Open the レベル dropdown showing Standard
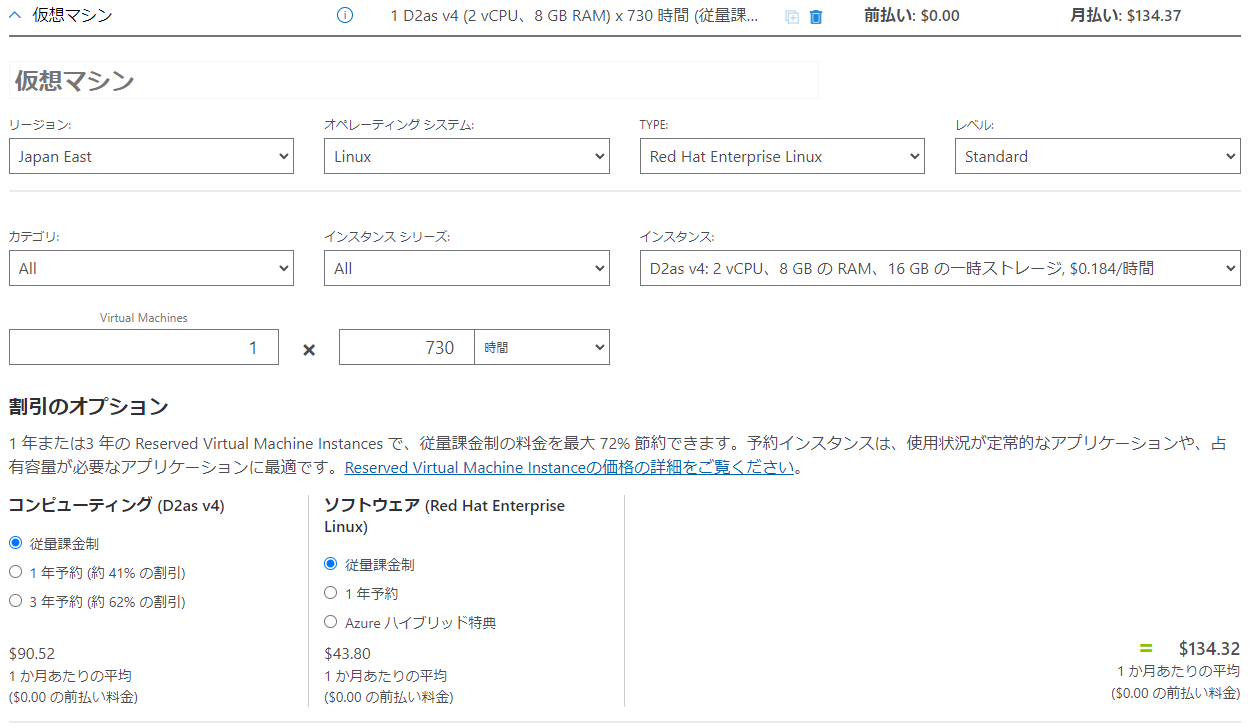This screenshot has width=1250, height=728. tap(1098, 156)
